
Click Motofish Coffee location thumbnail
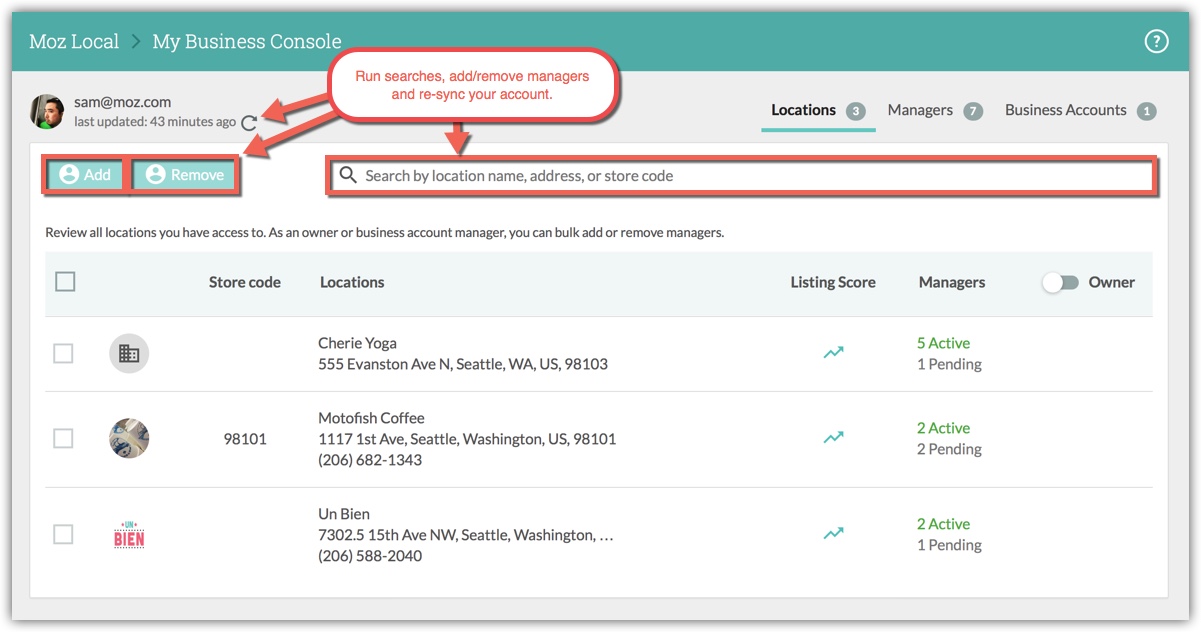(129, 438)
